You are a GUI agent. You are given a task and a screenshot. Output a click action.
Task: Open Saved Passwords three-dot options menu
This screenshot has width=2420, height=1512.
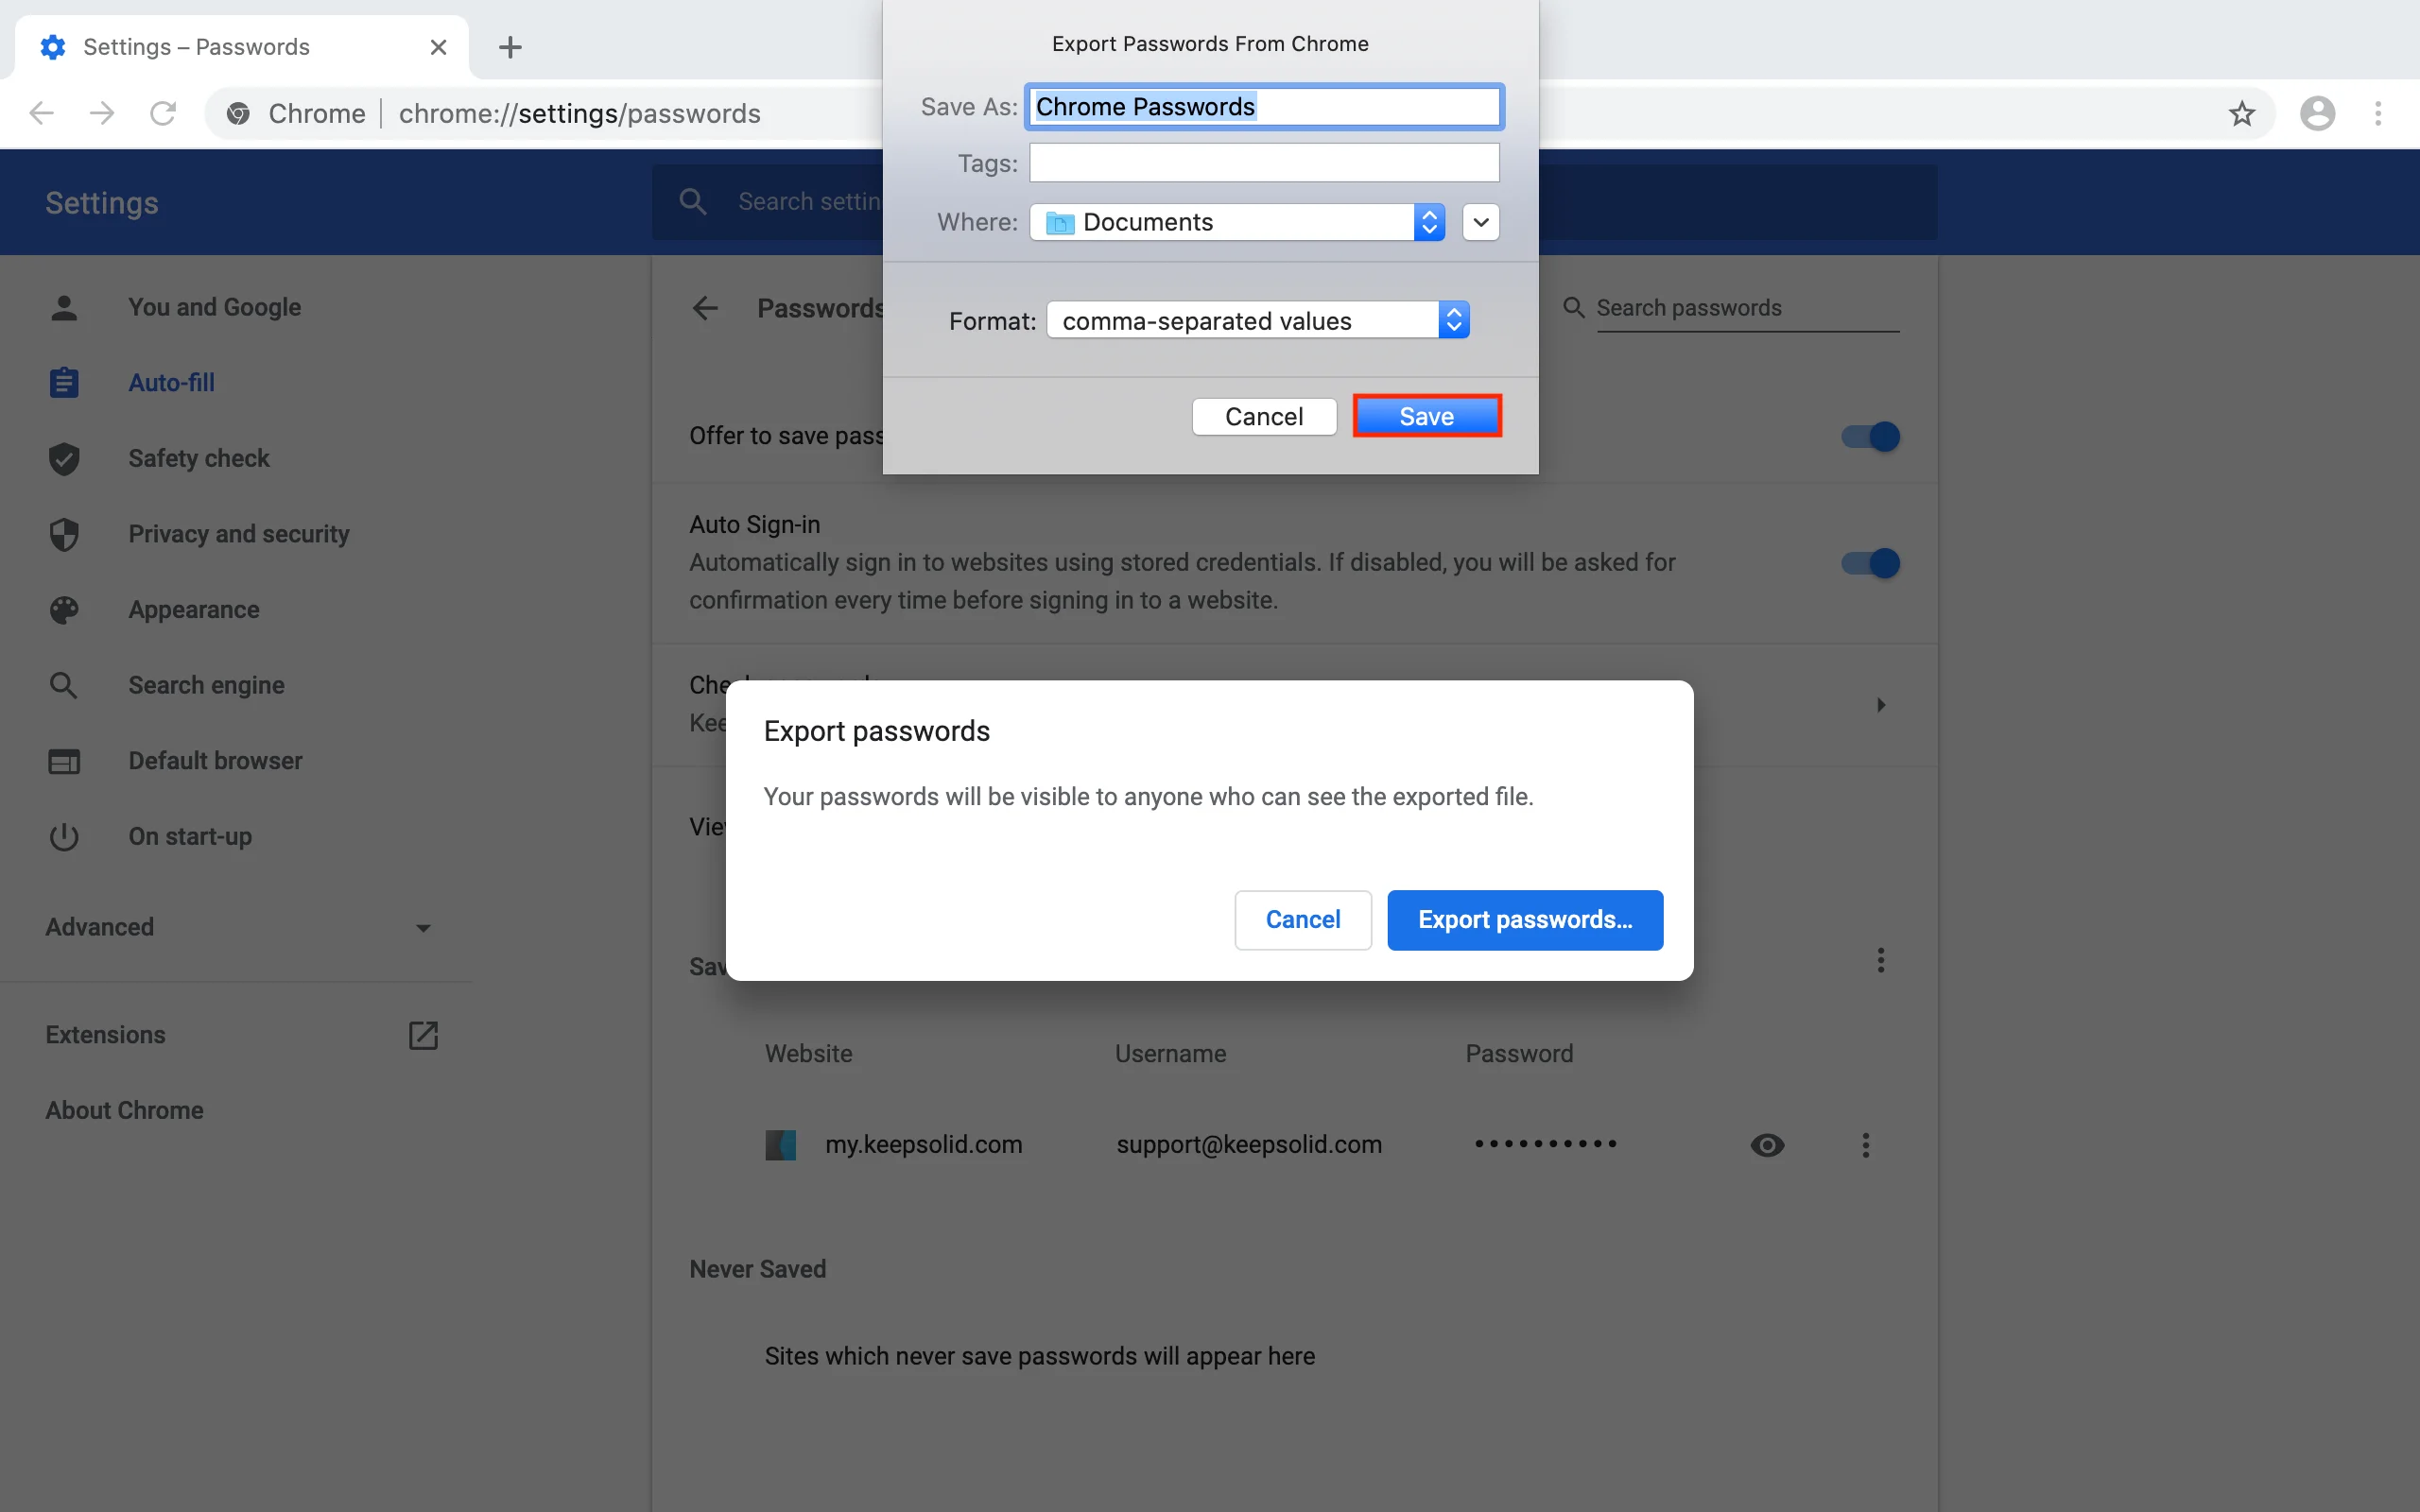(x=1880, y=960)
